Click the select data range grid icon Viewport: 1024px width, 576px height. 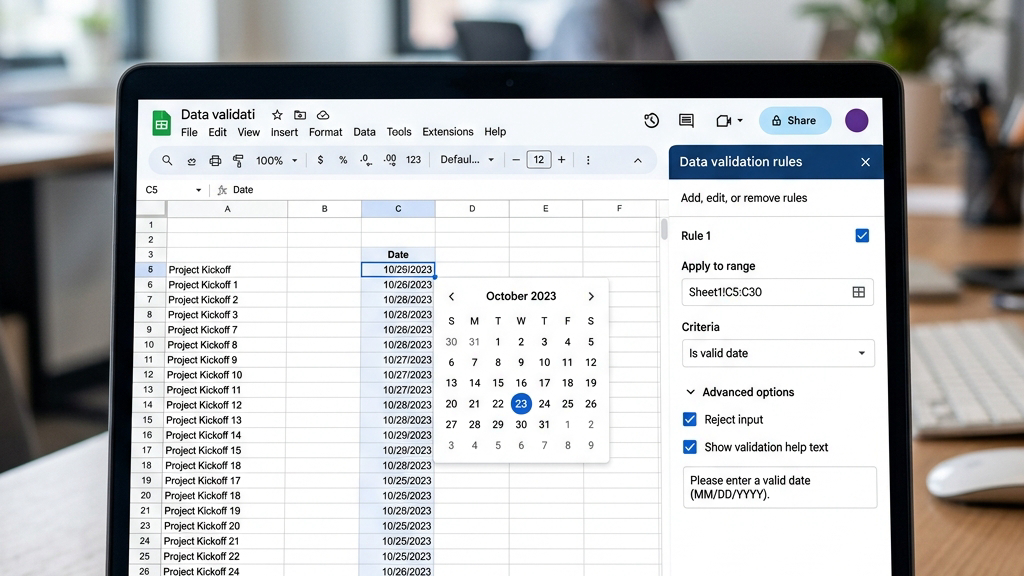coord(859,292)
